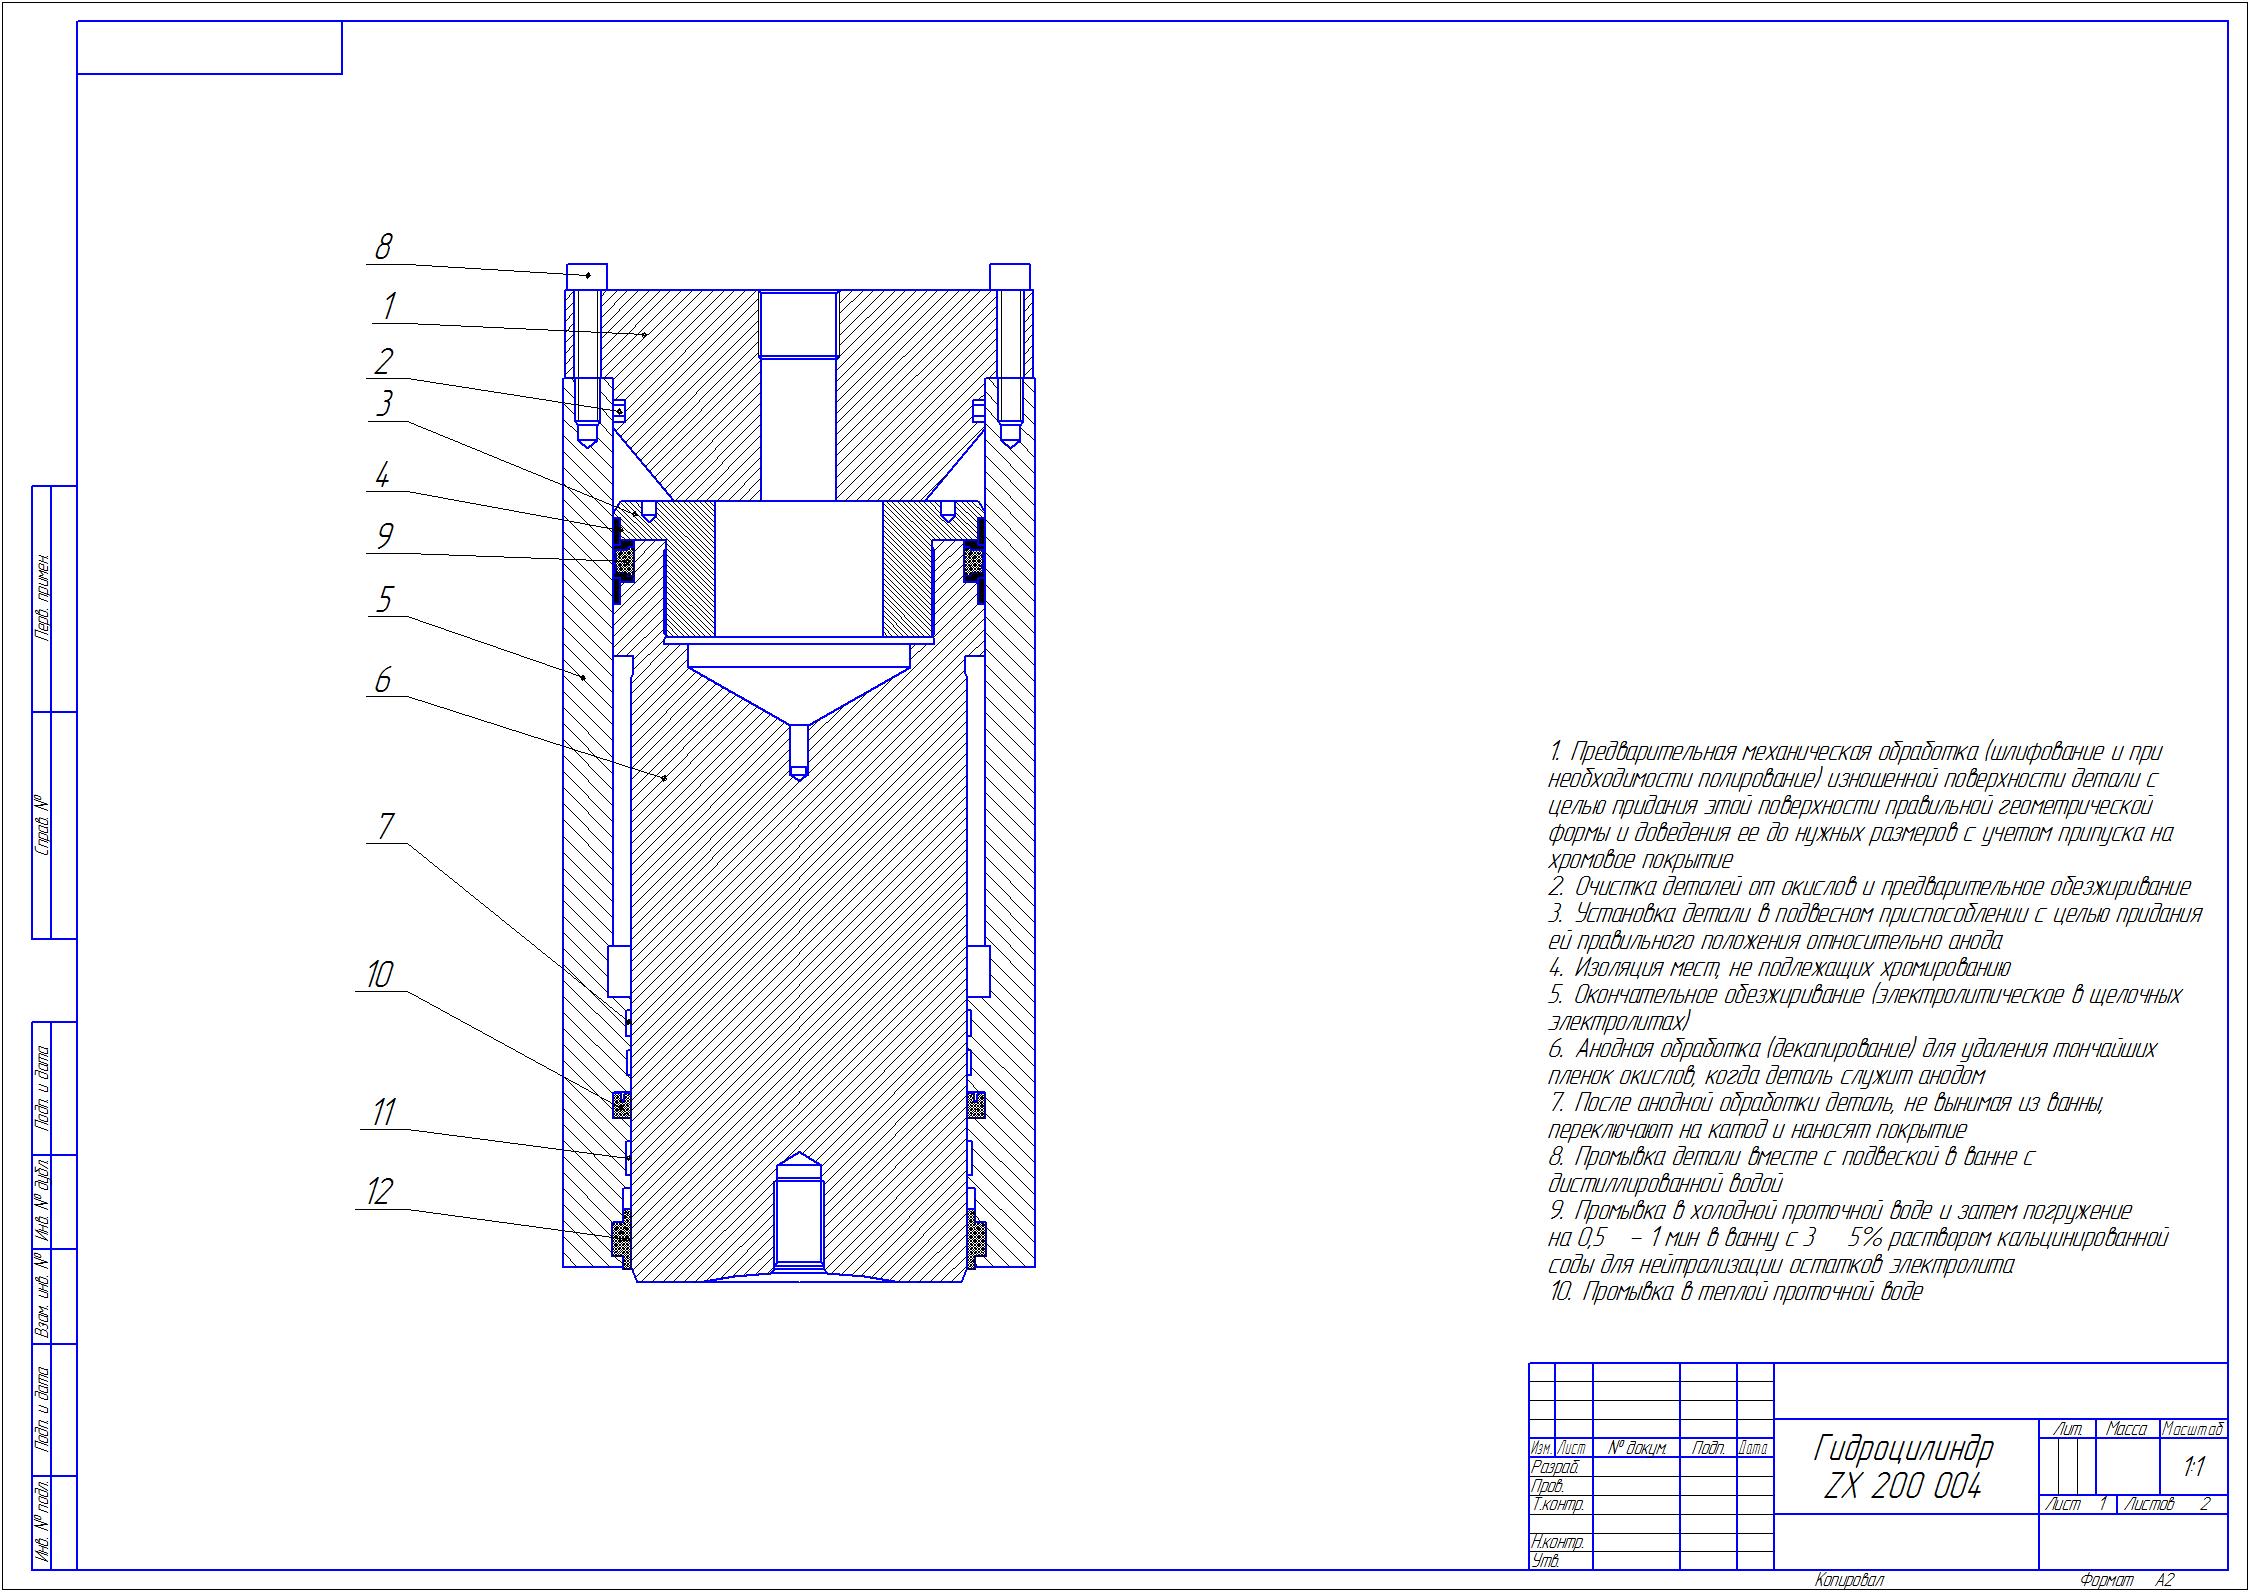
Task: Select the 1:1 scale value cell
Action: 2193,1467
